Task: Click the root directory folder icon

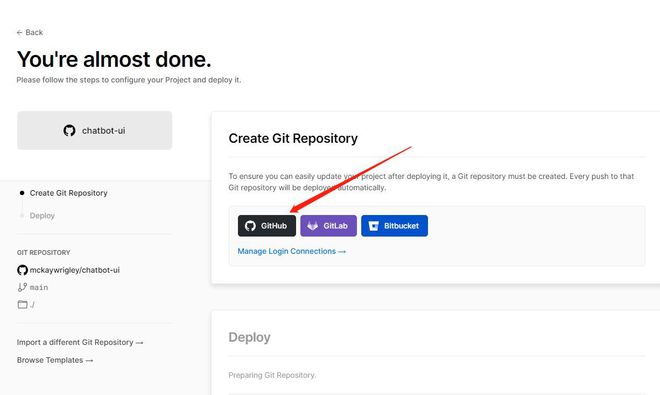Action: point(22,304)
